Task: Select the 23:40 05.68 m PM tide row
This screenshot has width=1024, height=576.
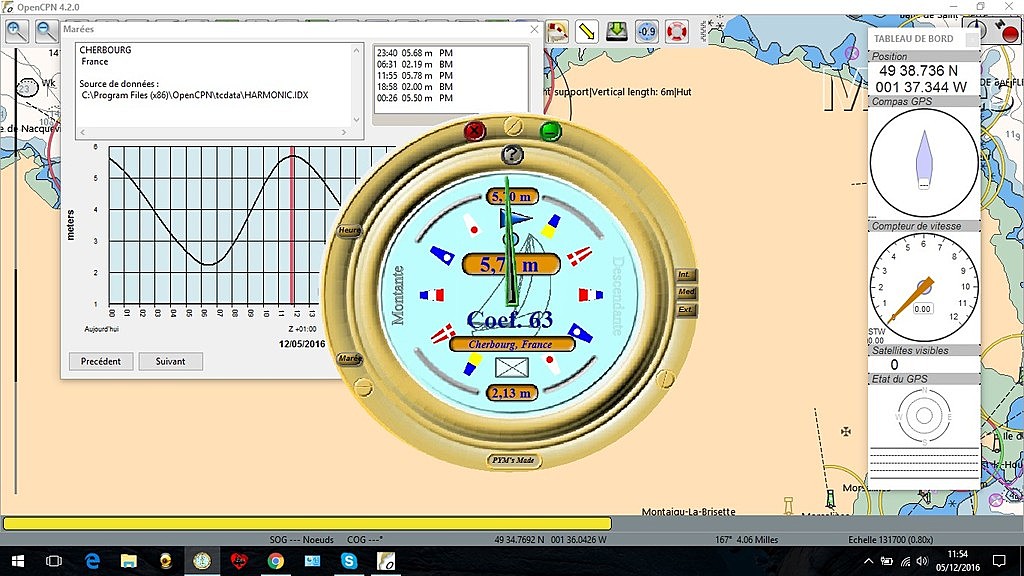Action: coord(415,53)
